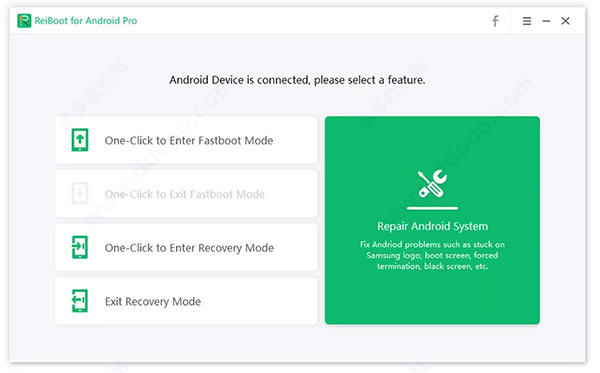The image size is (600, 373).
Task: Click the ReiBoot for Android Pro title
Action: pos(86,21)
